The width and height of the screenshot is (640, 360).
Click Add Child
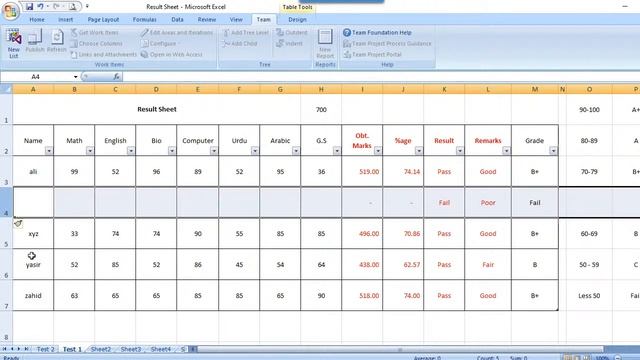[x=240, y=43]
